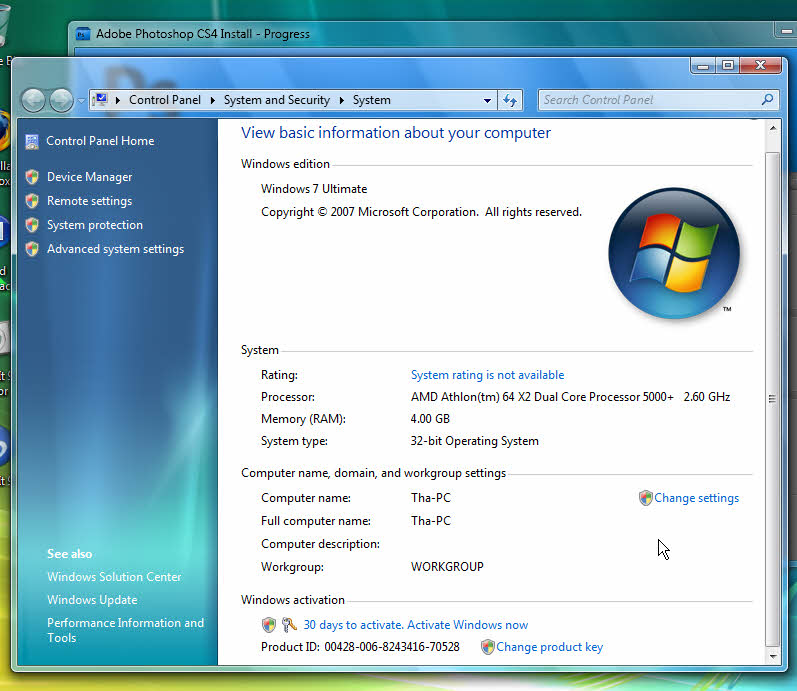Click the Product ID number text
797x691 pixels.
[x=392, y=647]
